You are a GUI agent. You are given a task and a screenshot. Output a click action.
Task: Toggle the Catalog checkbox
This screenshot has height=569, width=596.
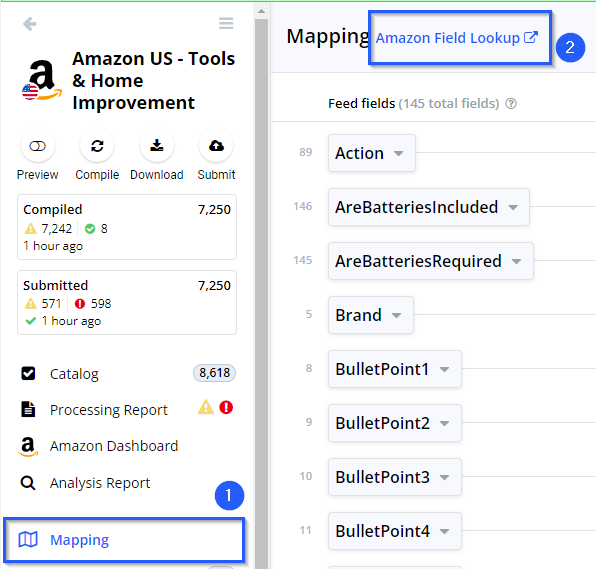[x=28, y=373]
